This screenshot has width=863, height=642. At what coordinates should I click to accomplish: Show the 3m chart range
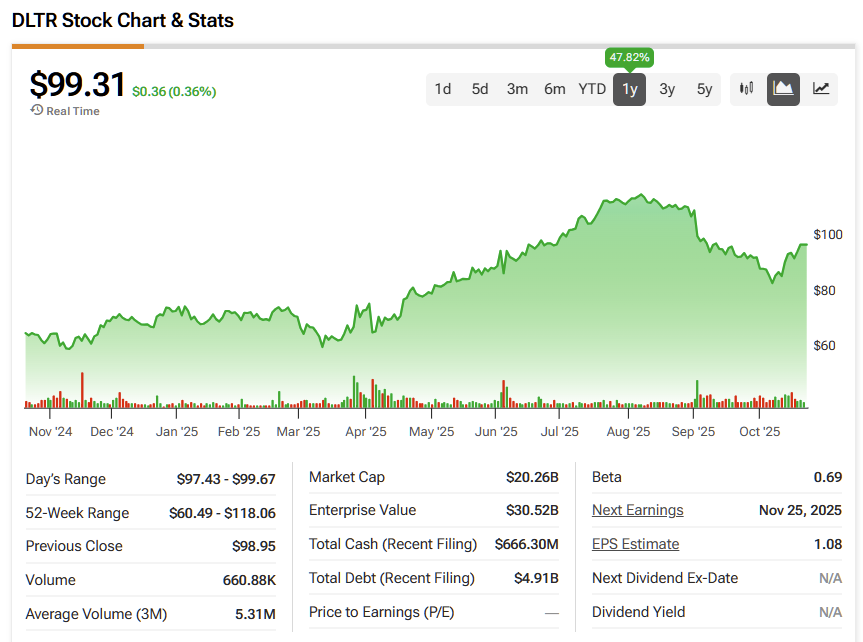tap(517, 89)
